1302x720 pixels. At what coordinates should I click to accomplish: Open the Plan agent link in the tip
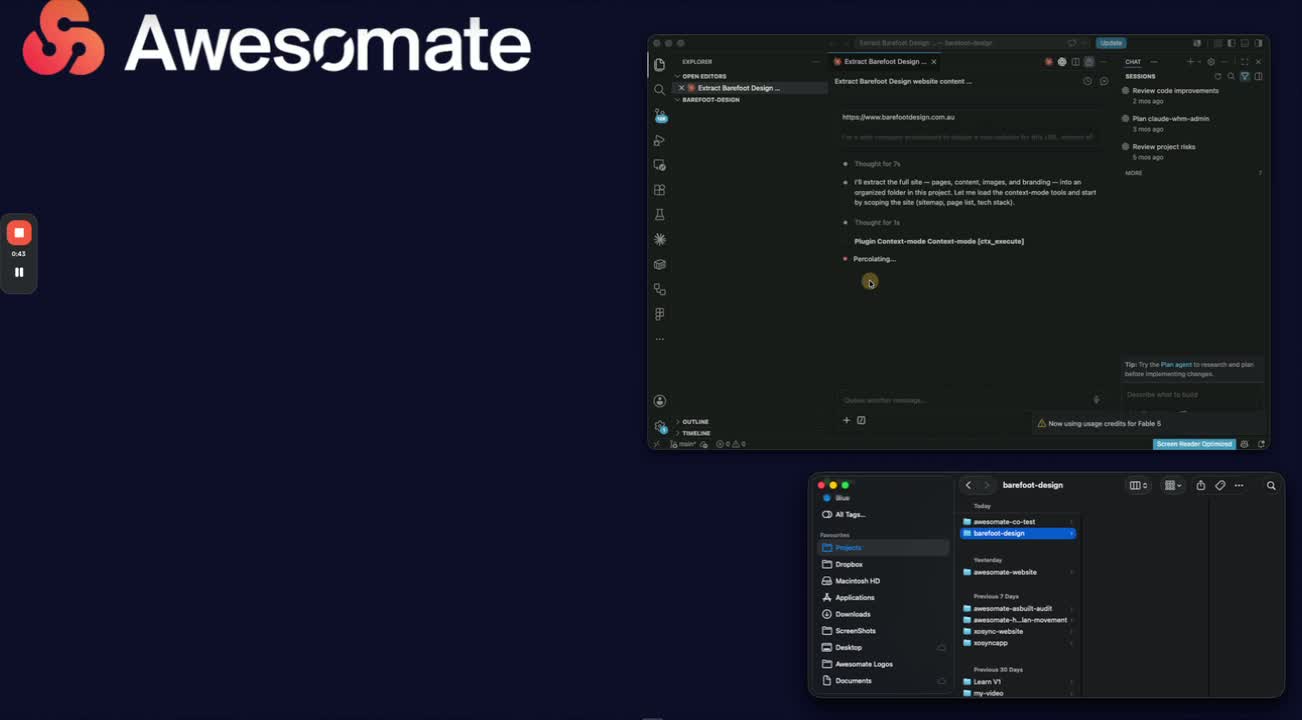pos(1176,365)
